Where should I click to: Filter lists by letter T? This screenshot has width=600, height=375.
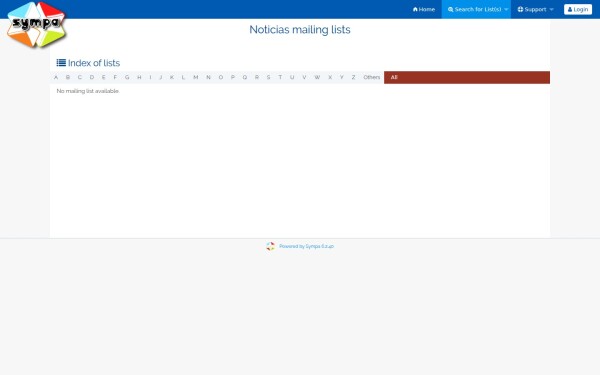coord(280,77)
